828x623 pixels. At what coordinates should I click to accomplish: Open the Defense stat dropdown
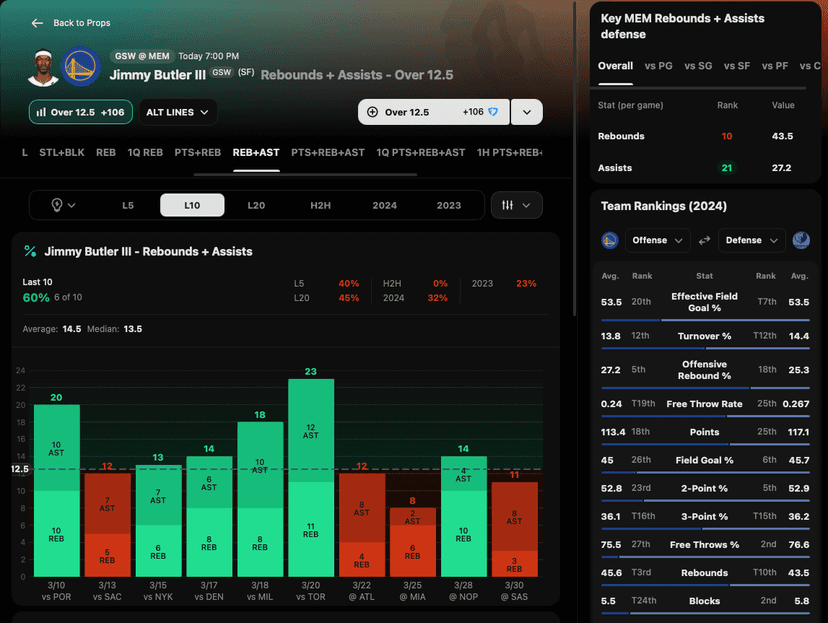tap(751, 240)
